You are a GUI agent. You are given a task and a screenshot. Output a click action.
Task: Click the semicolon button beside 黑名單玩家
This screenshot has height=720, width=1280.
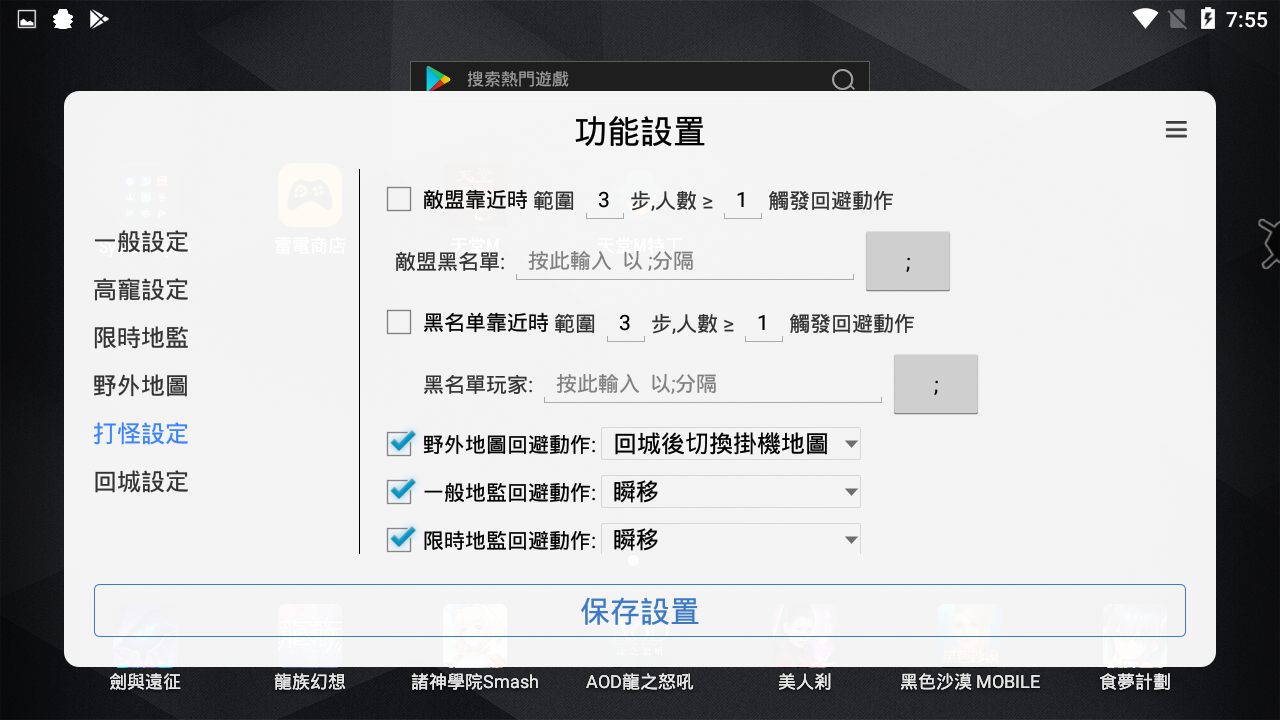pyautogui.click(x=936, y=383)
